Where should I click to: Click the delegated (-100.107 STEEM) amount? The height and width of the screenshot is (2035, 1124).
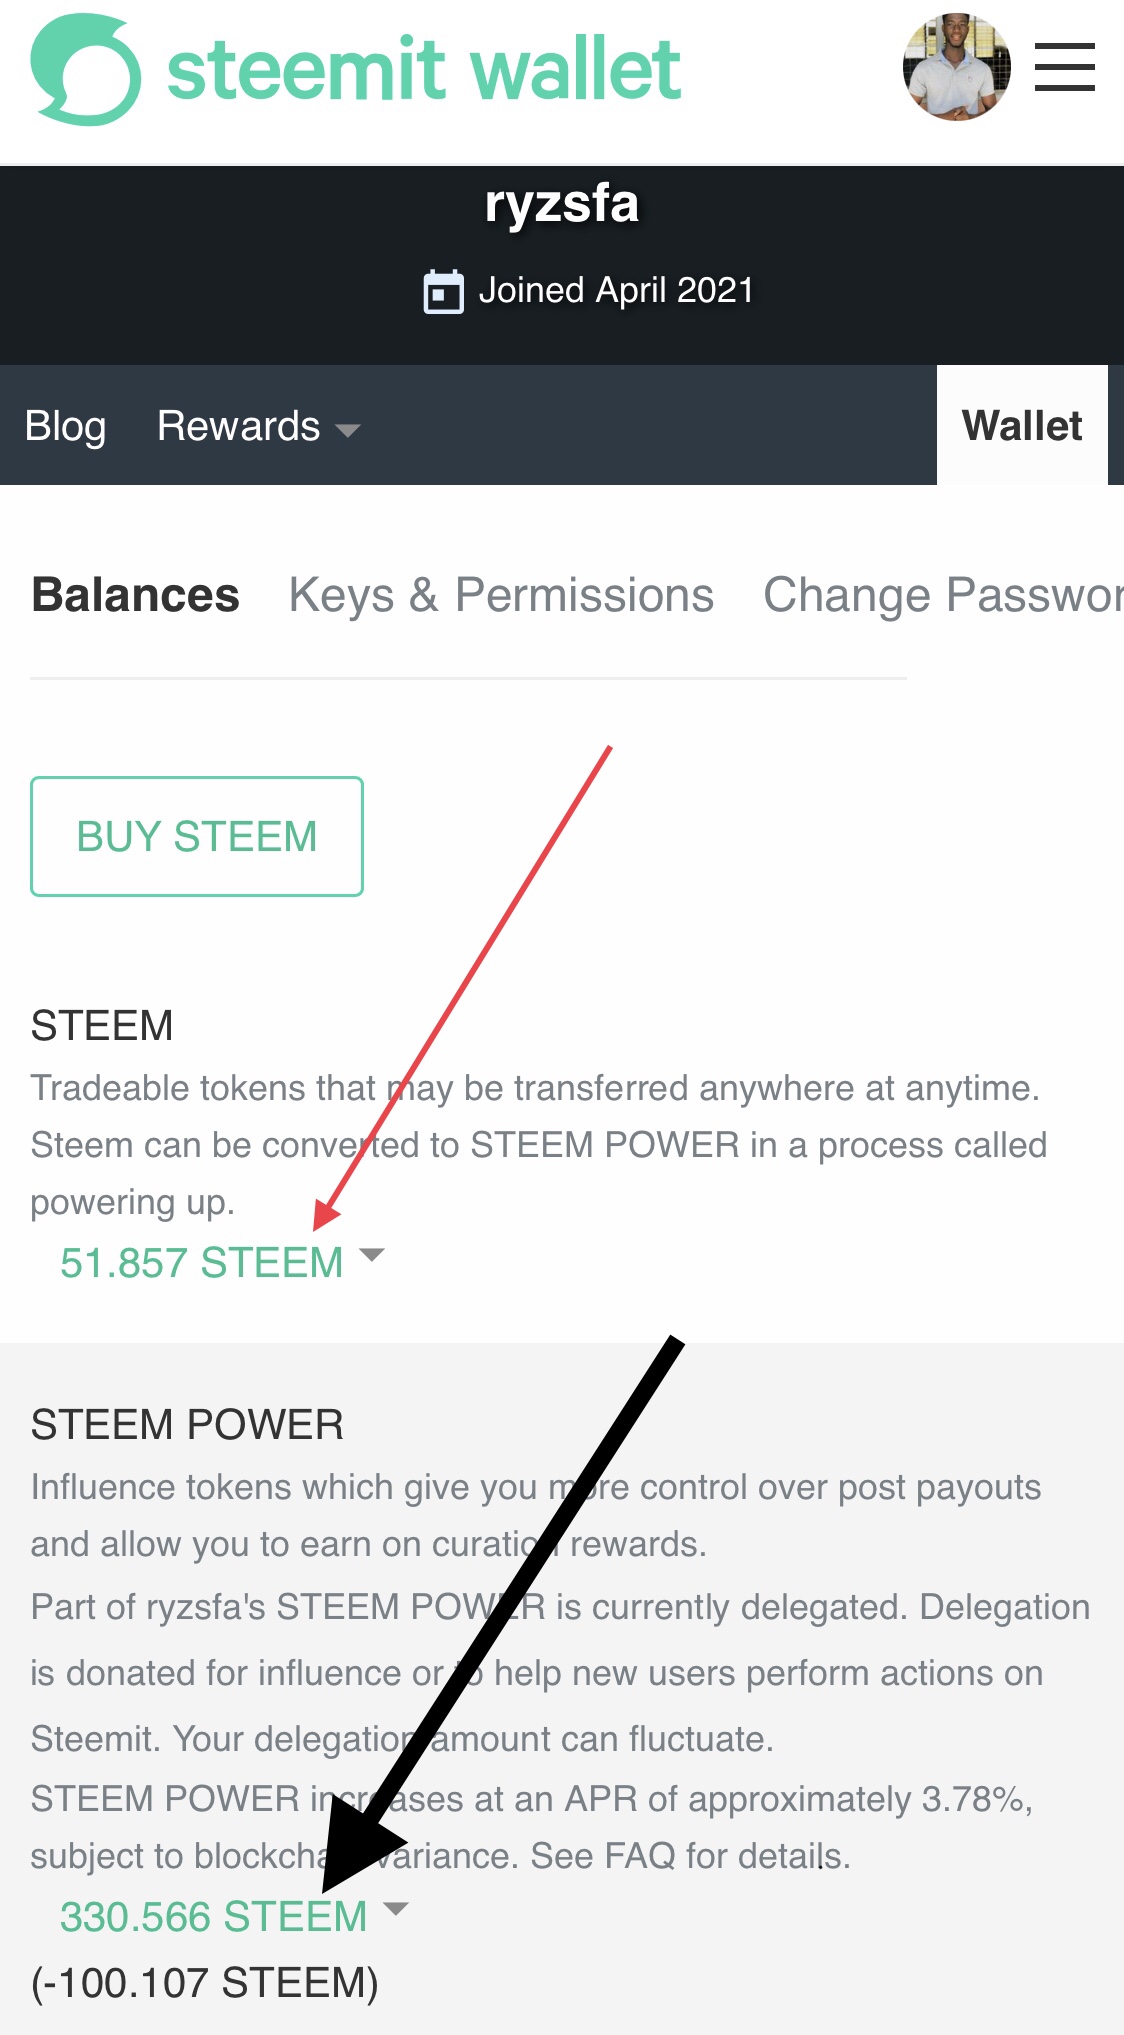pos(205,1983)
